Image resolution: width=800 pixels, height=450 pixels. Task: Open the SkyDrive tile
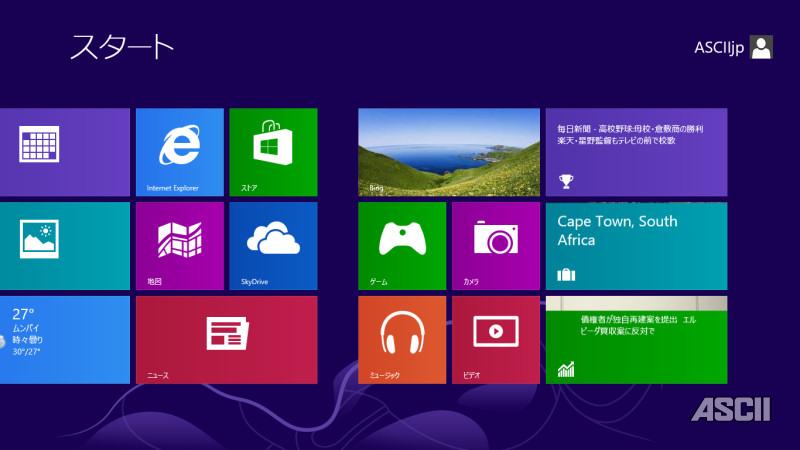click(x=273, y=246)
